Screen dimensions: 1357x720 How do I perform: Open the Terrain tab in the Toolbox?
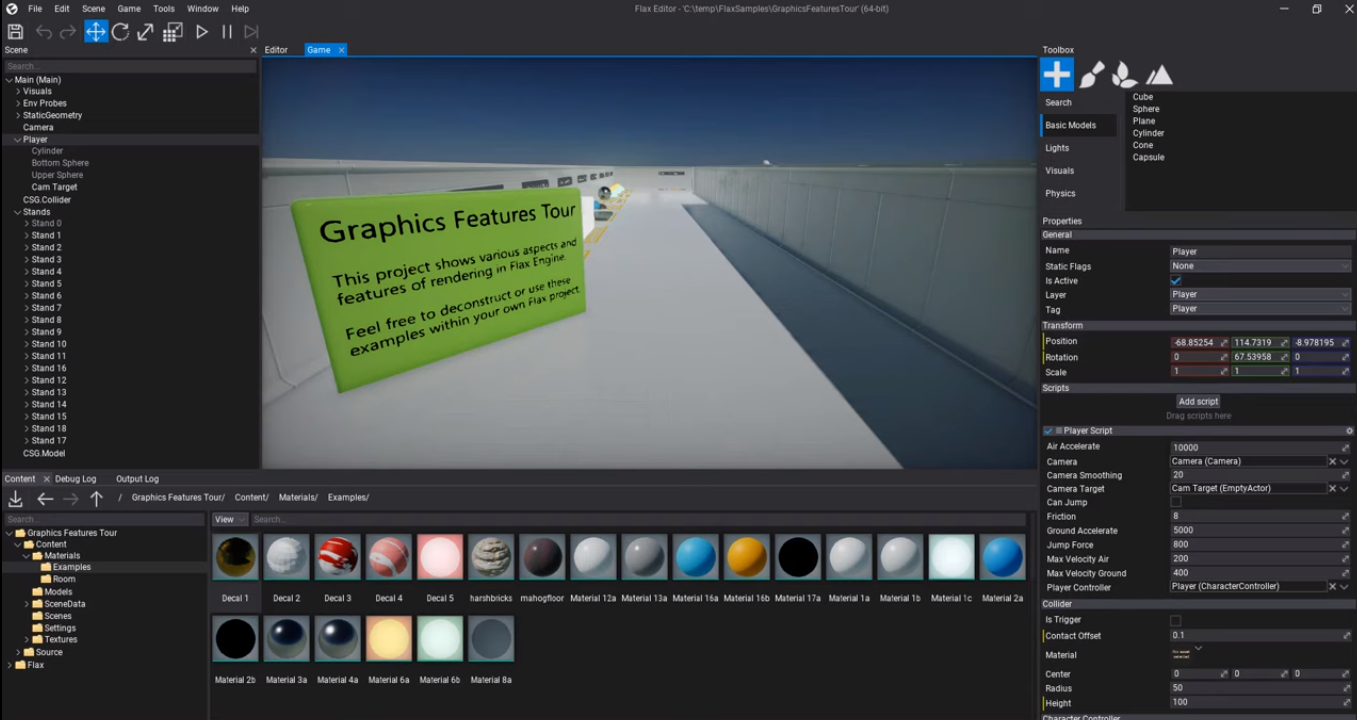[x=1159, y=73]
